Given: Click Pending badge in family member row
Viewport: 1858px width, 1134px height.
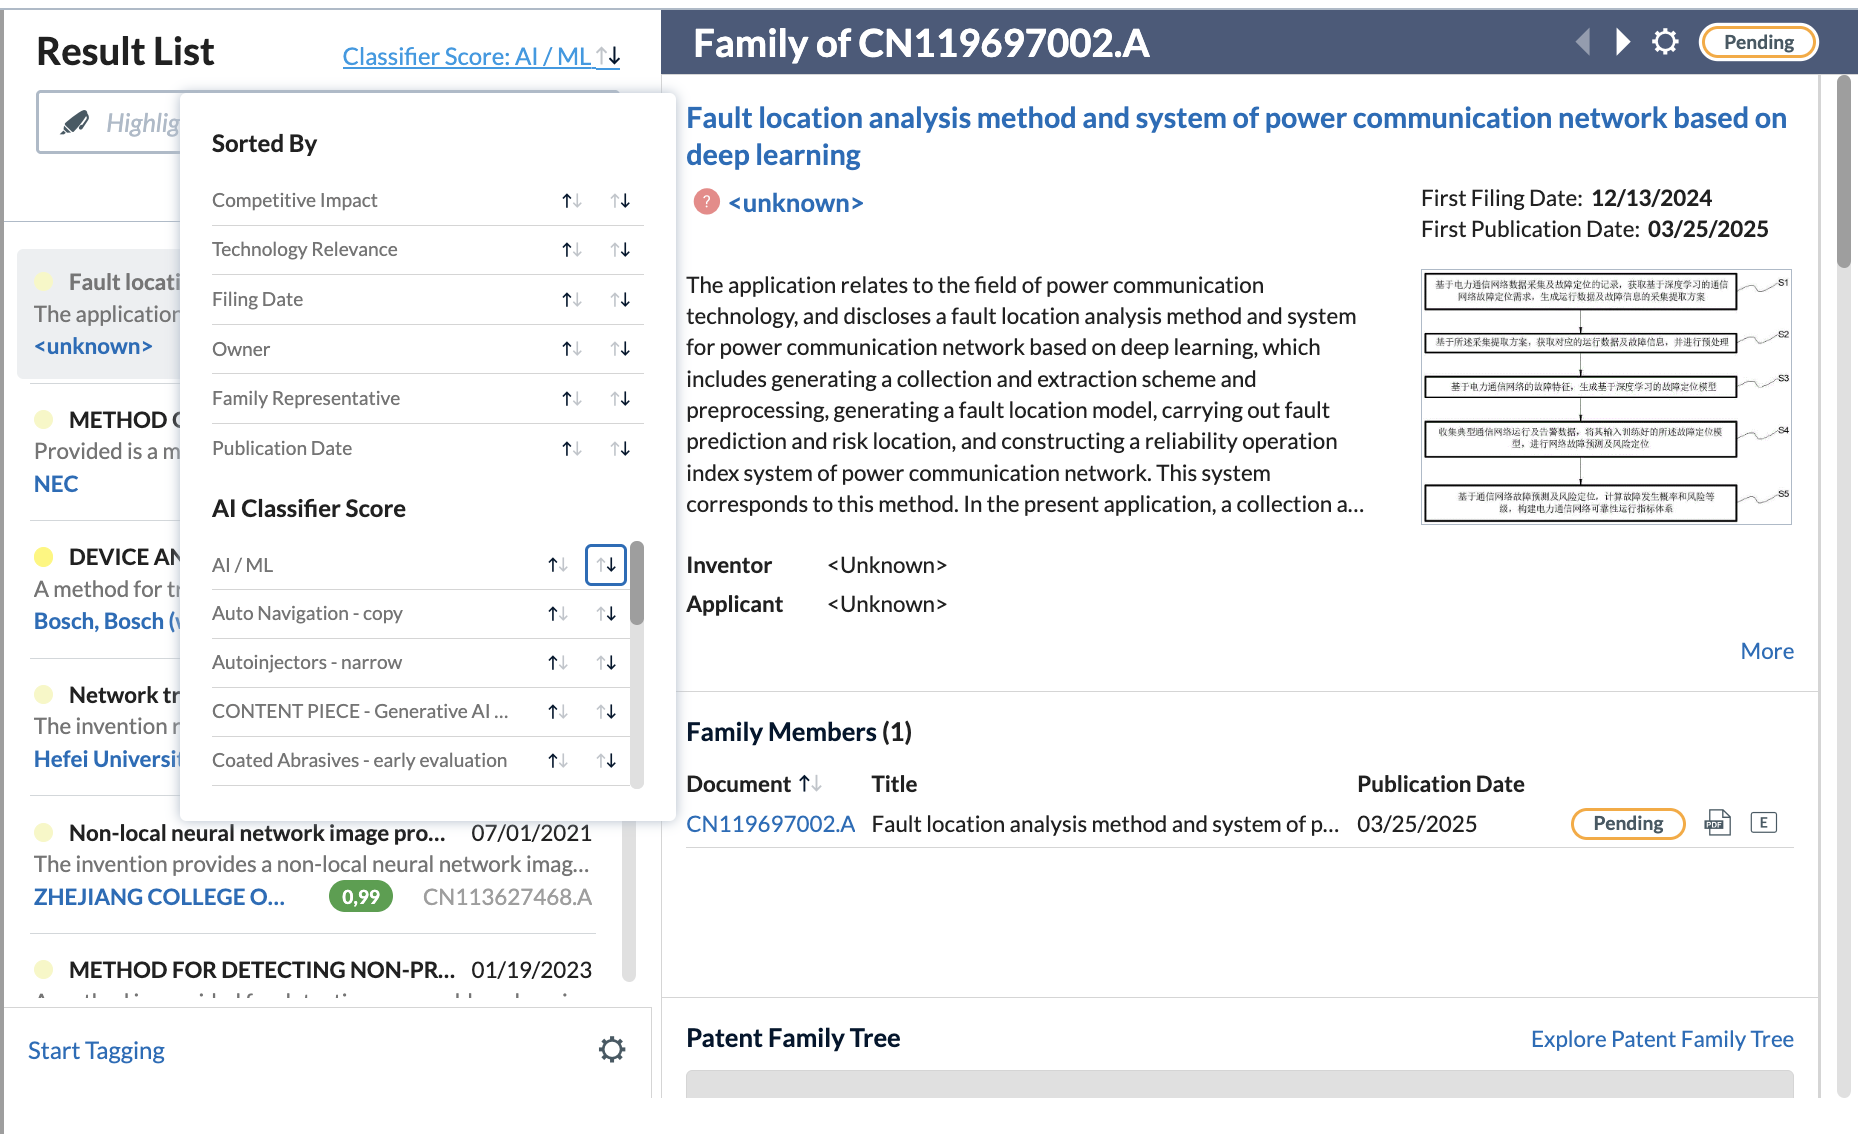Looking at the screenshot, I should point(1628,823).
